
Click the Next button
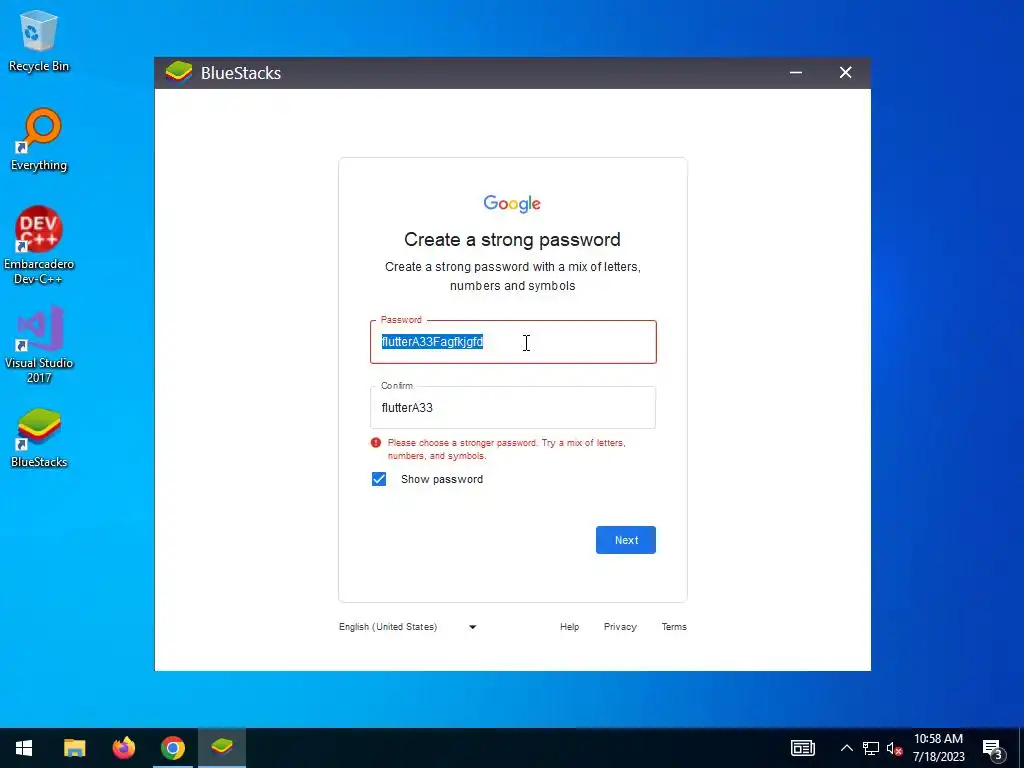point(626,540)
